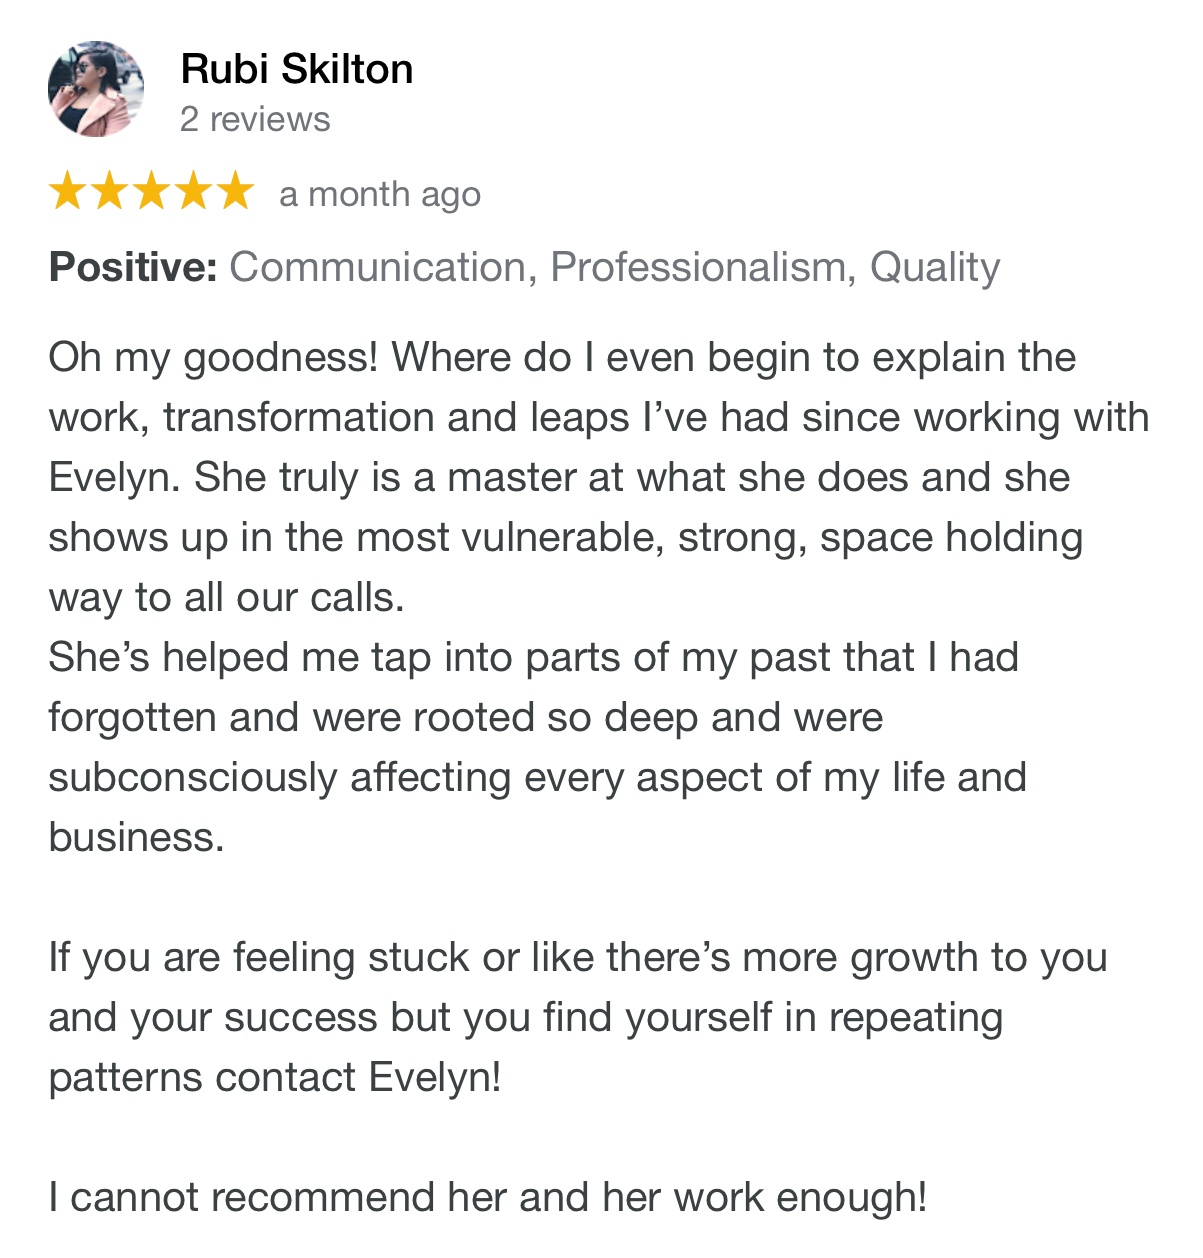Click the line "way to all our calls."

pos(227,597)
